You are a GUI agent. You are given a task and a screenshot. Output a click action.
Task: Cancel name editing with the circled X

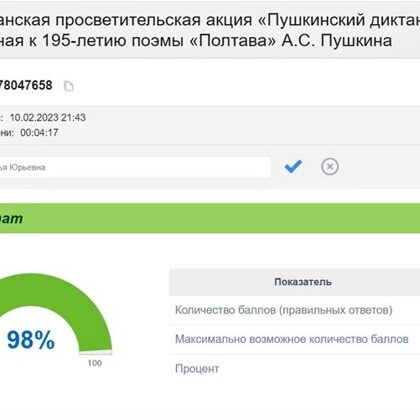click(330, 166)
